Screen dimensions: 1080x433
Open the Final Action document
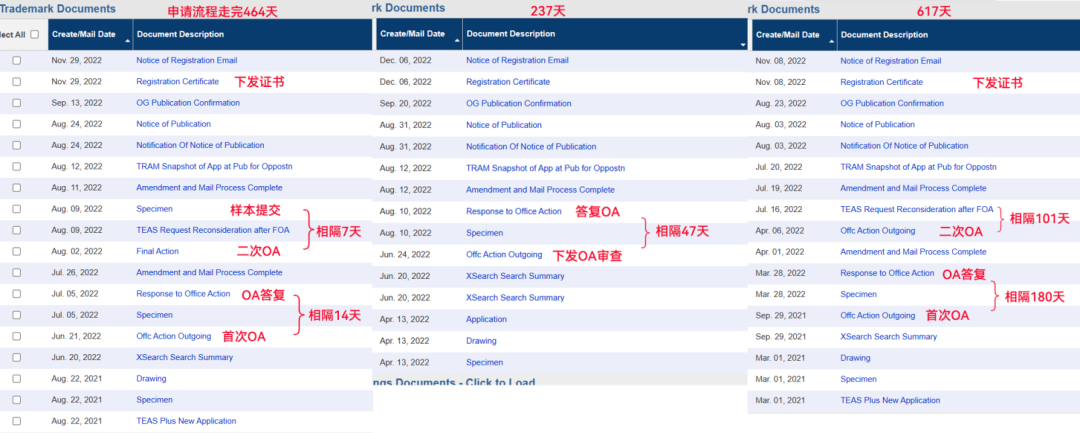[157, 251]
